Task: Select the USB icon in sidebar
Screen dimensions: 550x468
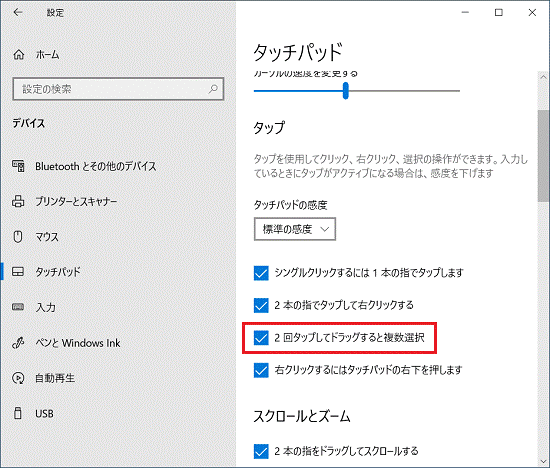Action: [x=18, y=413]
